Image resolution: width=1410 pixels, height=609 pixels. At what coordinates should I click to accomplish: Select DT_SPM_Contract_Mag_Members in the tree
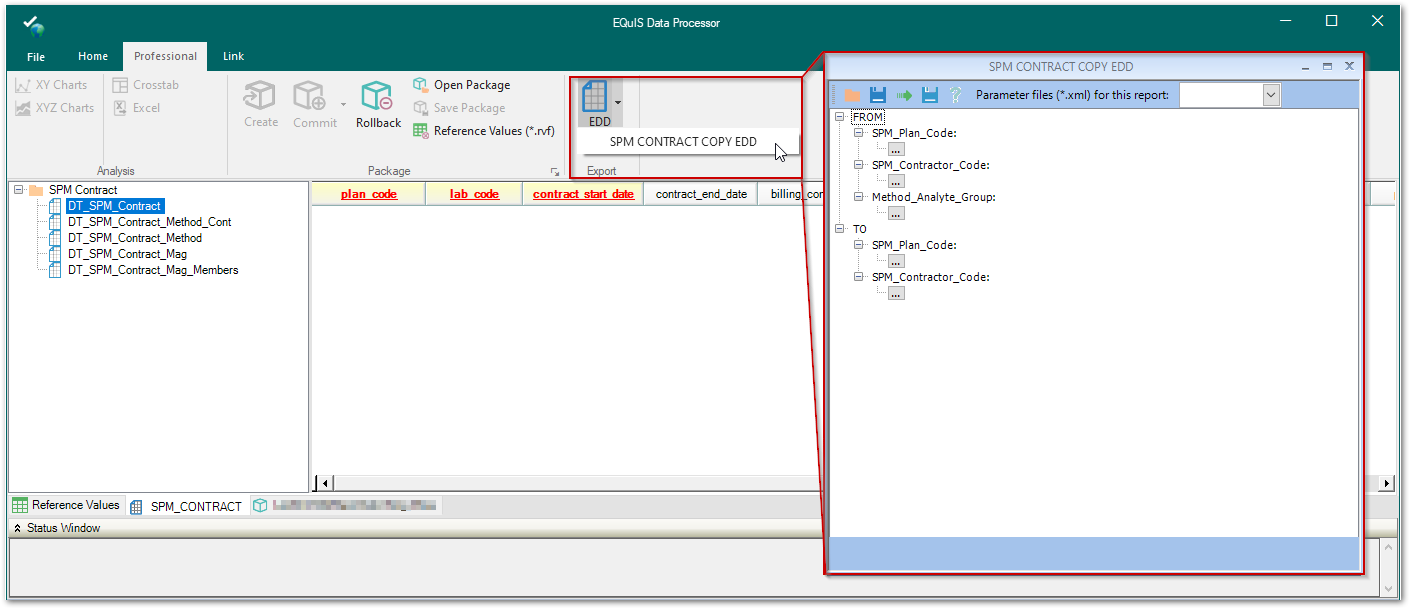pos(153,270)
